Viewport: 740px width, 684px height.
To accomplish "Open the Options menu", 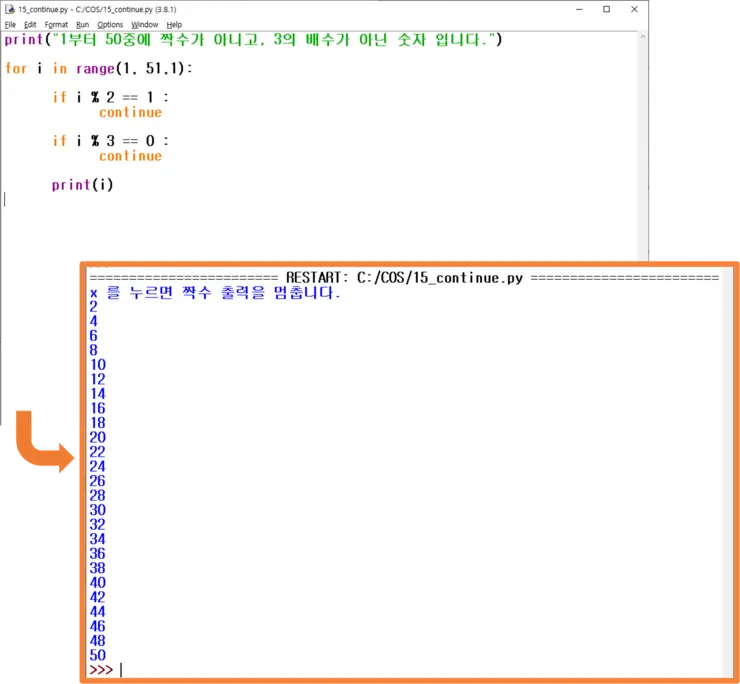I will tap(110, 25).
